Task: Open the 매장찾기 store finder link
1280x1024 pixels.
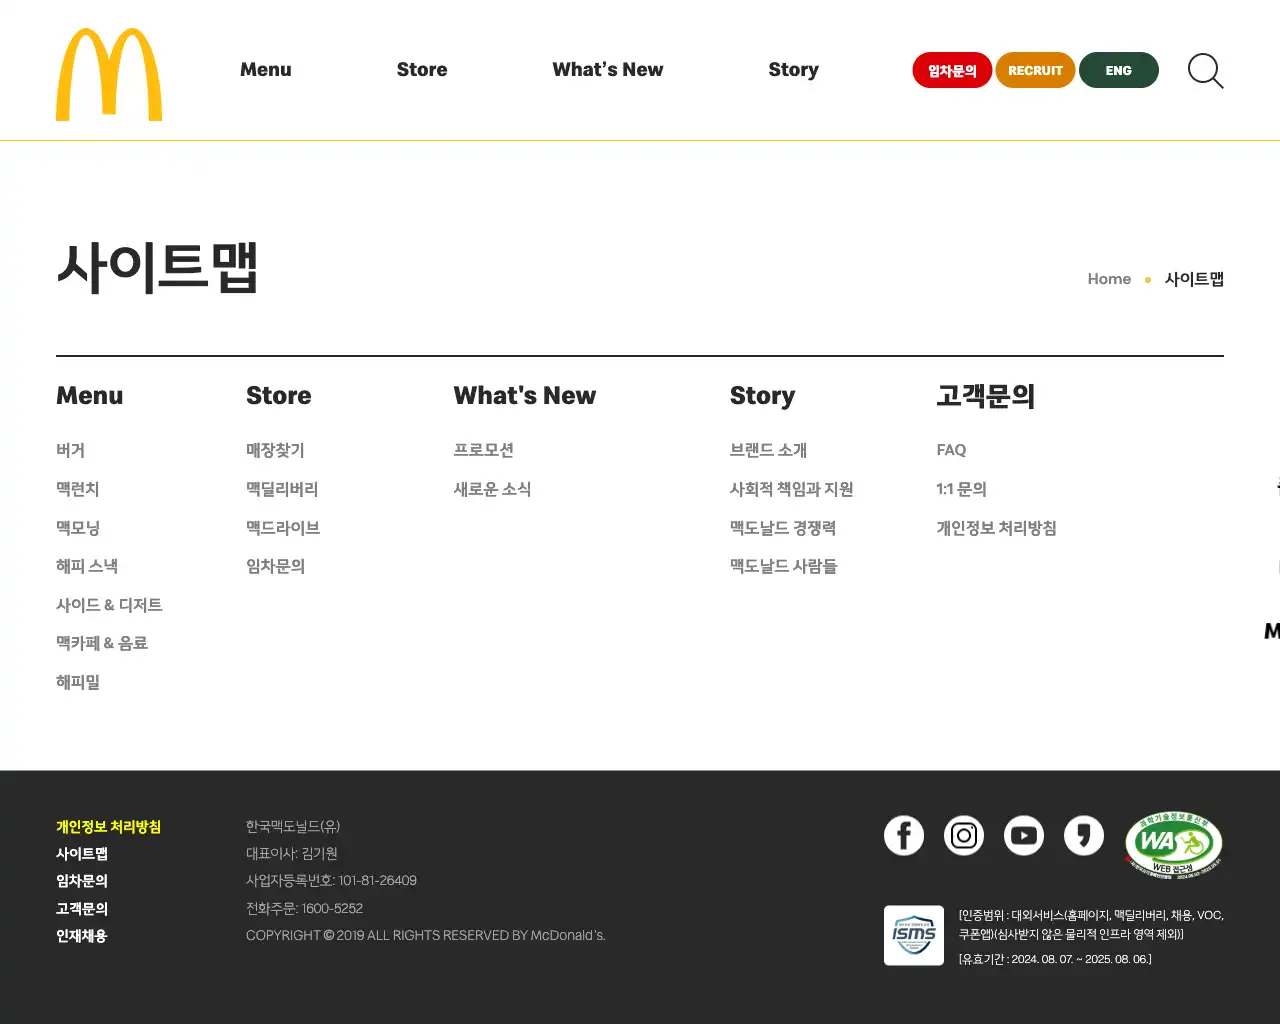Action: pyautogui.click(x=276, y=450)
